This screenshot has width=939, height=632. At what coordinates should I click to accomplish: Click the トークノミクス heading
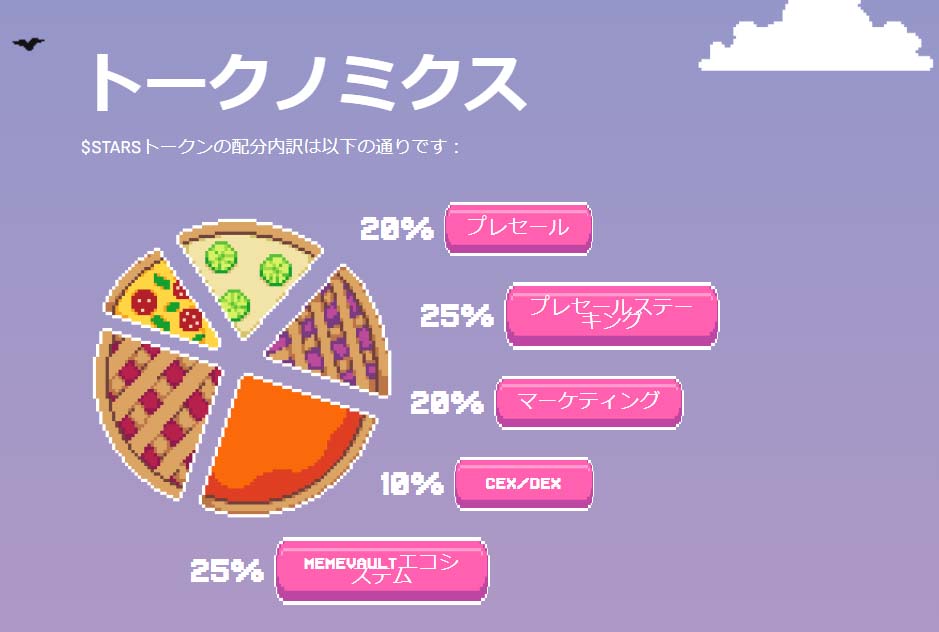click(x=306, y=82)
